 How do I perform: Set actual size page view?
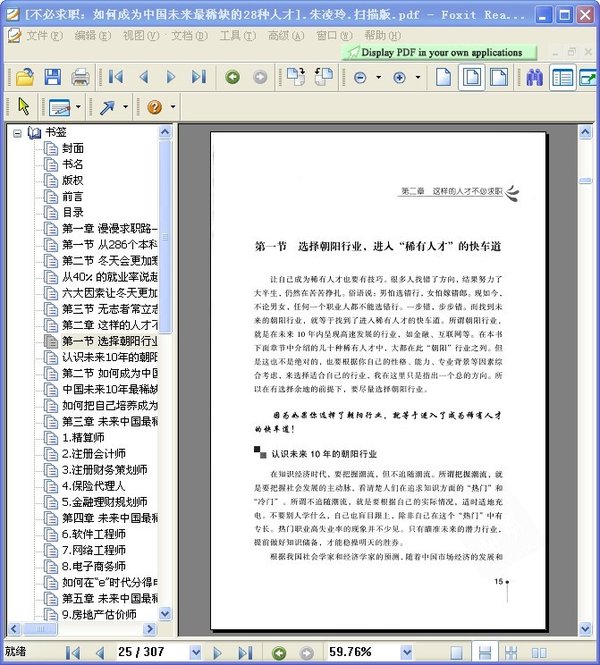(x=444, y=77)
